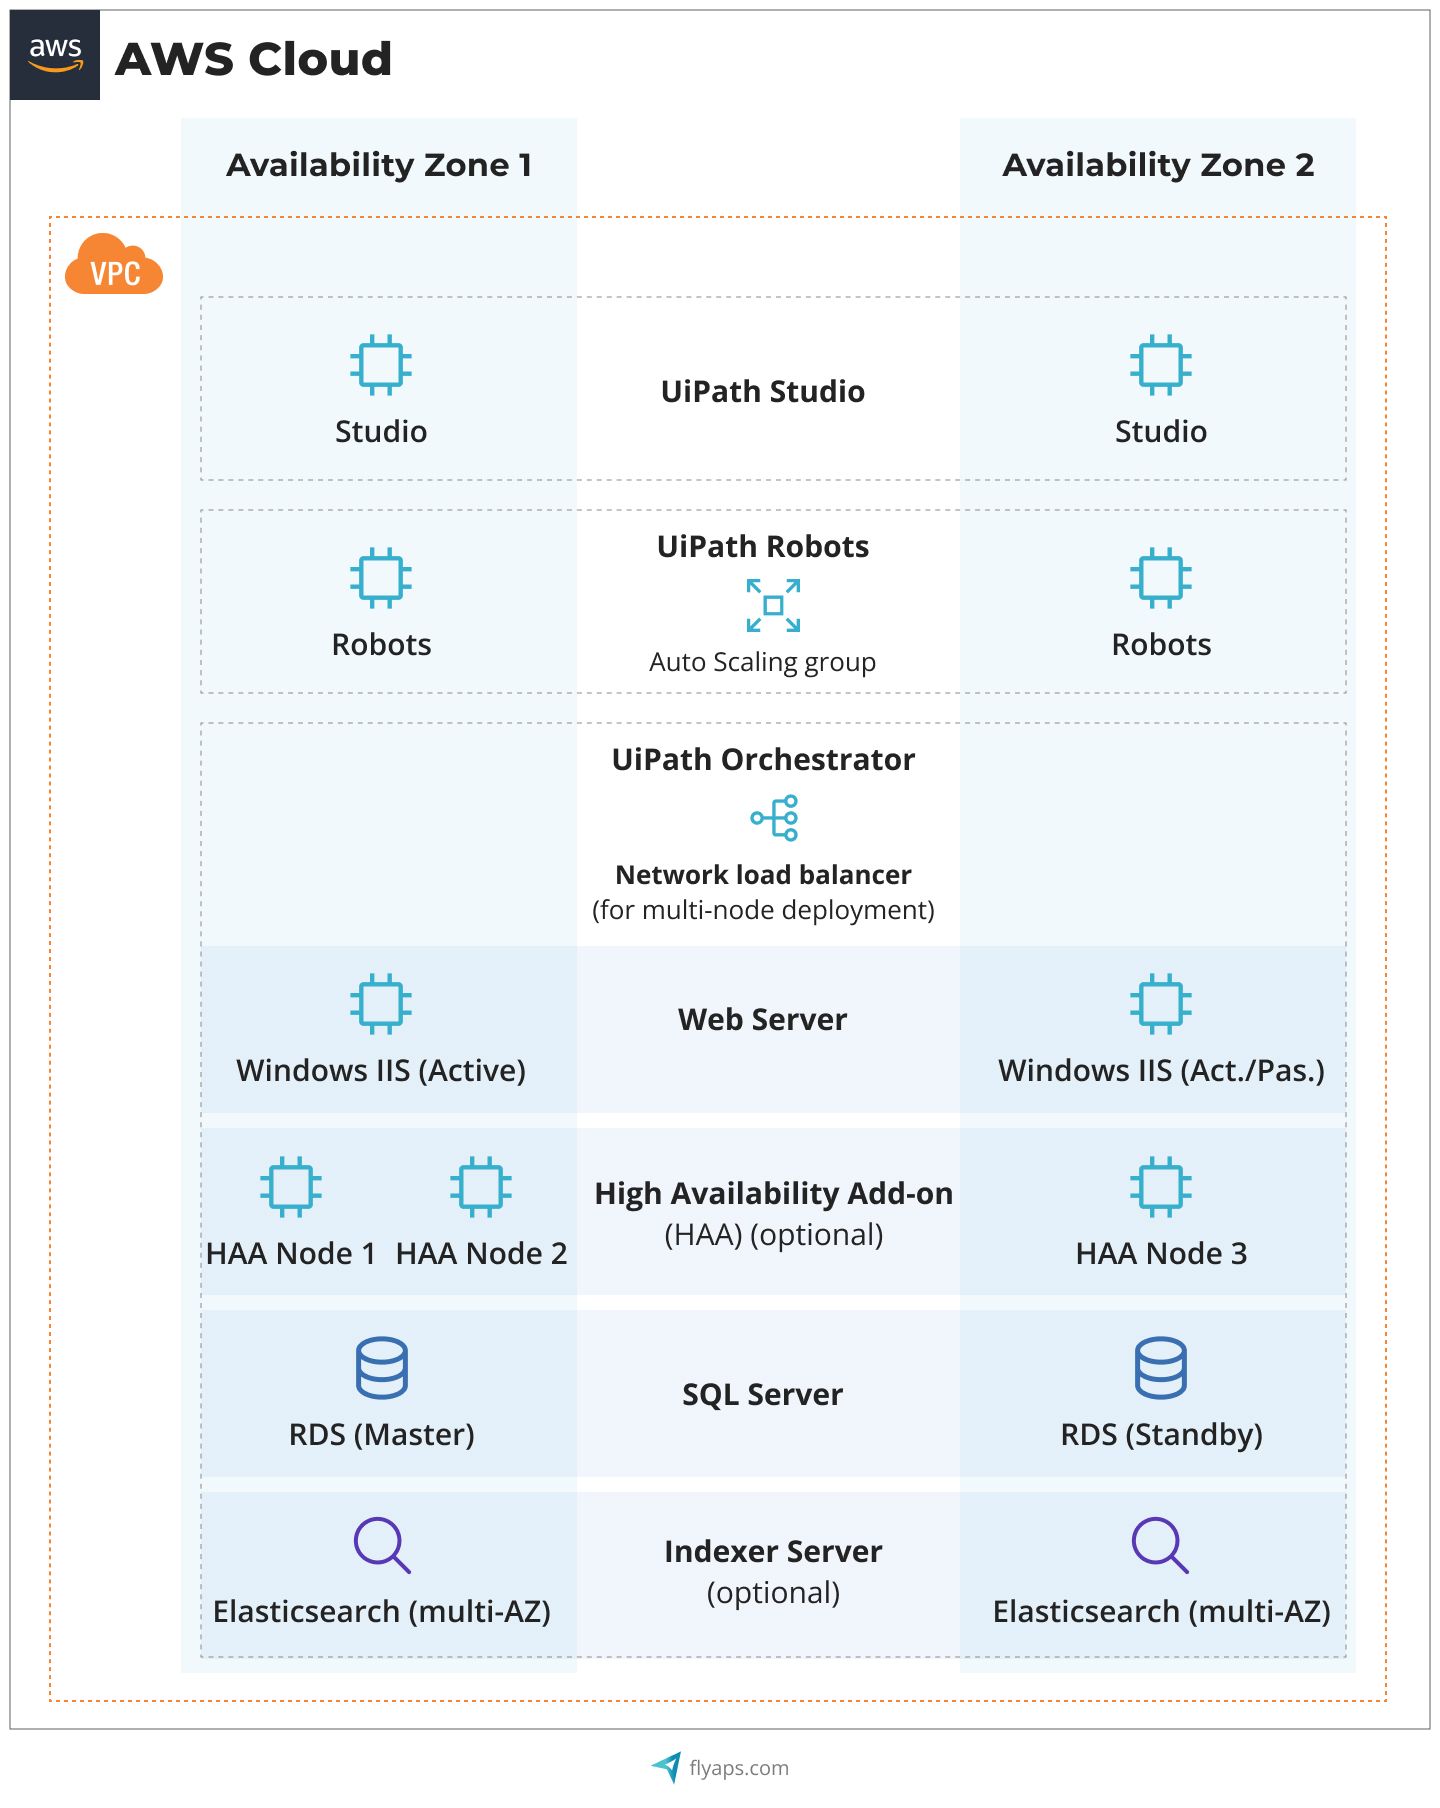Select the UiPath Orchestrator heading
This screenshot has height=1808, width=1440.
point(763,759)
